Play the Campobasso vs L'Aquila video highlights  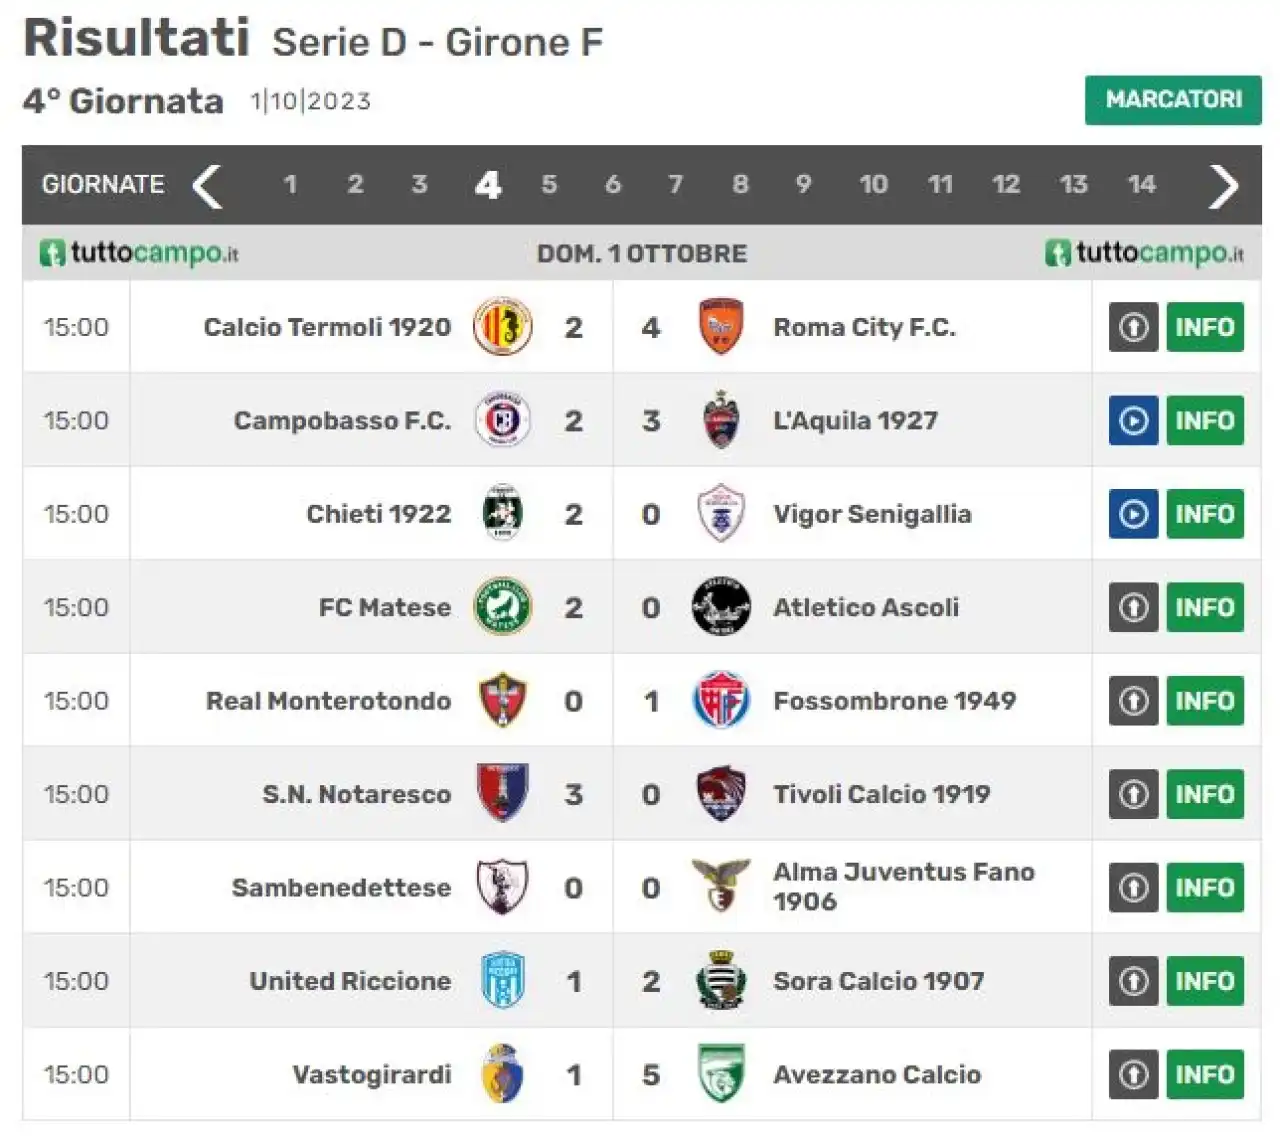pyautogui.click(x=1133, y=420)
